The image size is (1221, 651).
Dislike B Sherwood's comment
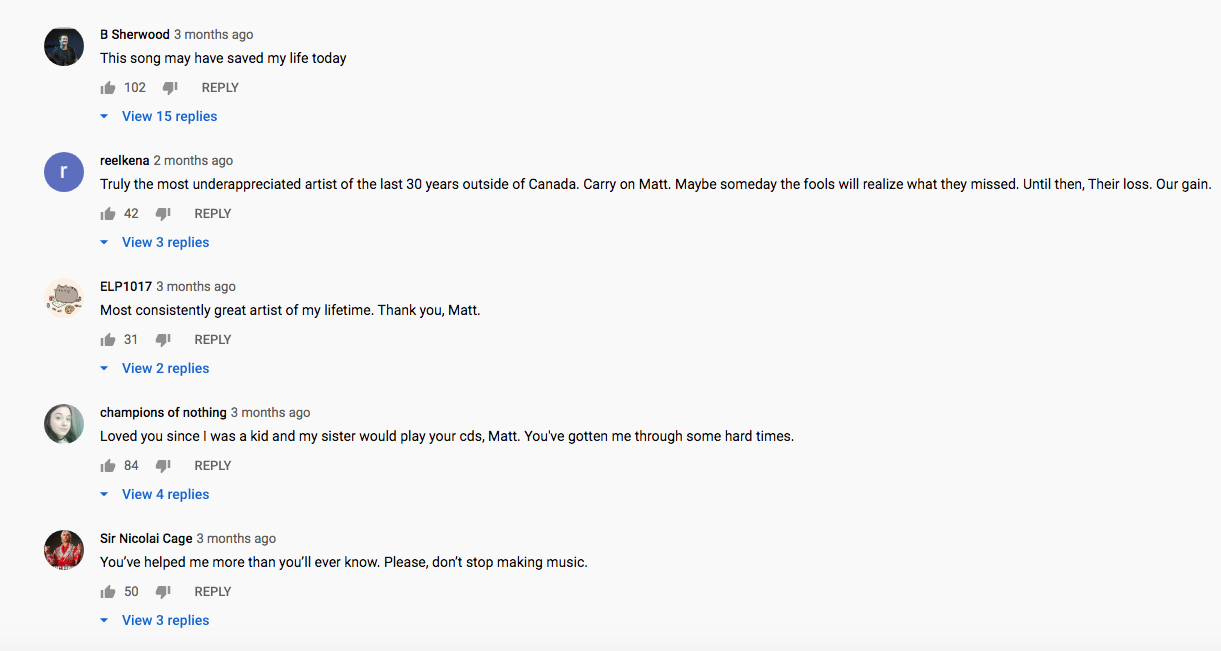click(170, 88)
